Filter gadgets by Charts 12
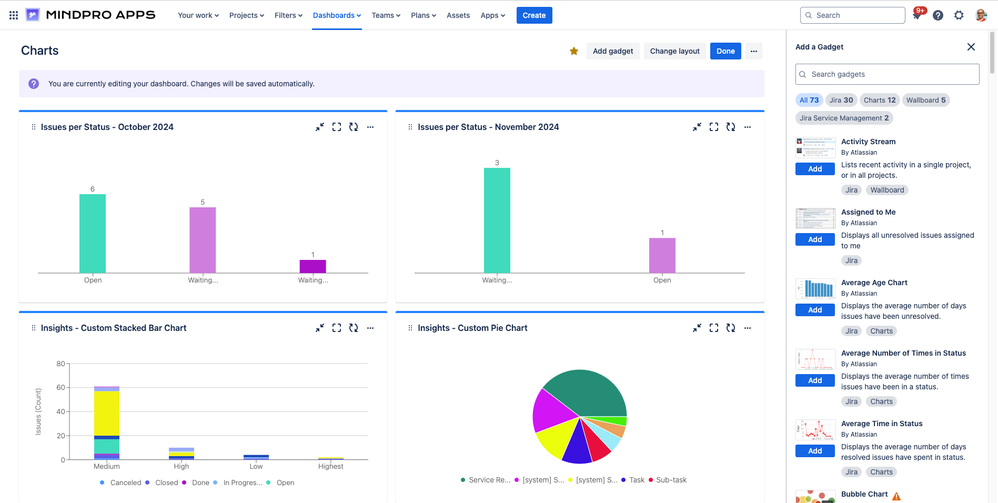998x503 pixels. click(880, 100)
